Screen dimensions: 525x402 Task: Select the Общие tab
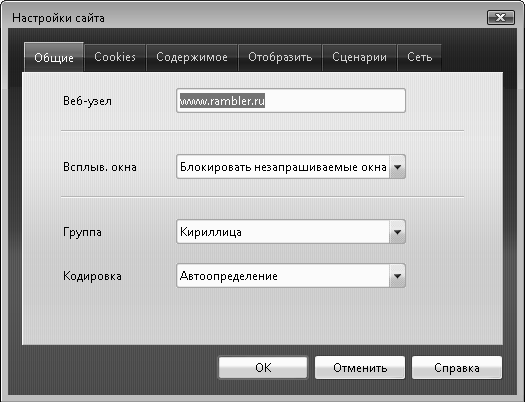click(54, 57)
